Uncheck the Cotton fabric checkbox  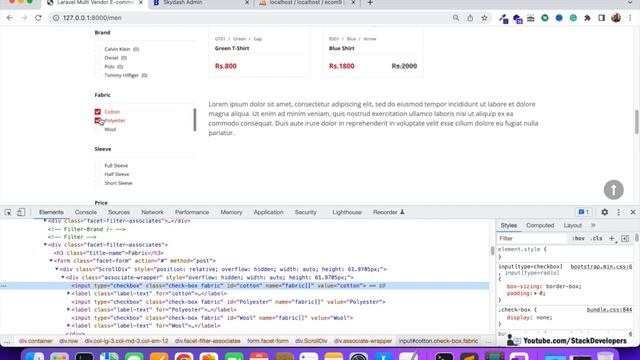point(98,111)
